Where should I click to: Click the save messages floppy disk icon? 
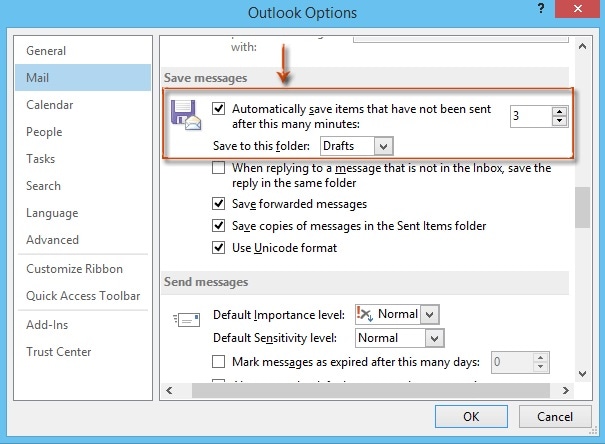click(x=187, y=118)
